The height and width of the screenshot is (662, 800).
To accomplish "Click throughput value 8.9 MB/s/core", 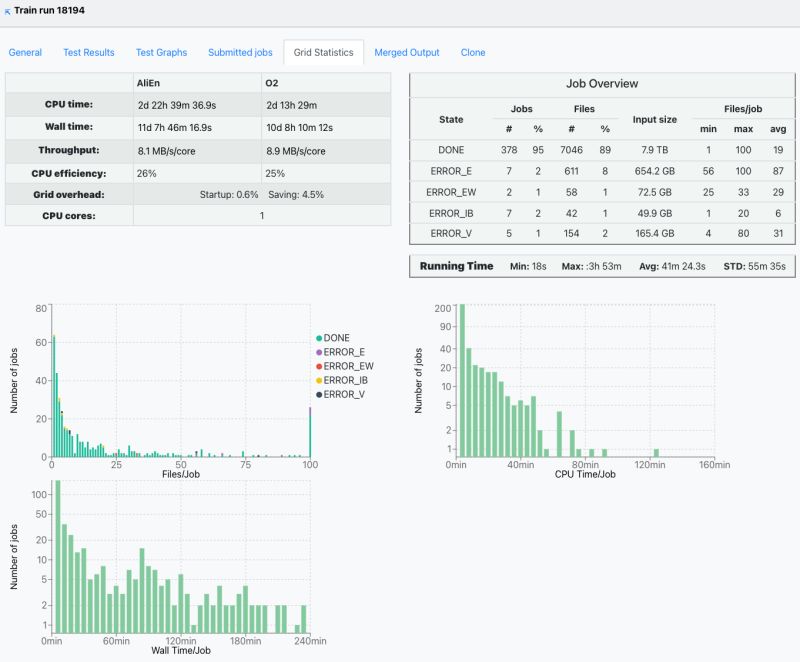I will pos(295,151).
